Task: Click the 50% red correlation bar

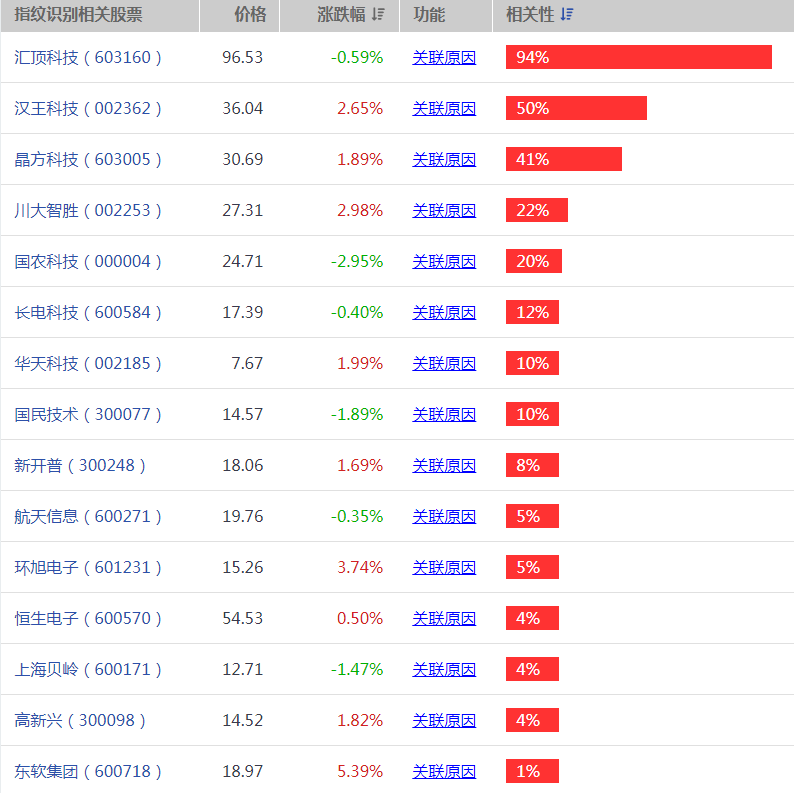Action: (x=576, y=109)
